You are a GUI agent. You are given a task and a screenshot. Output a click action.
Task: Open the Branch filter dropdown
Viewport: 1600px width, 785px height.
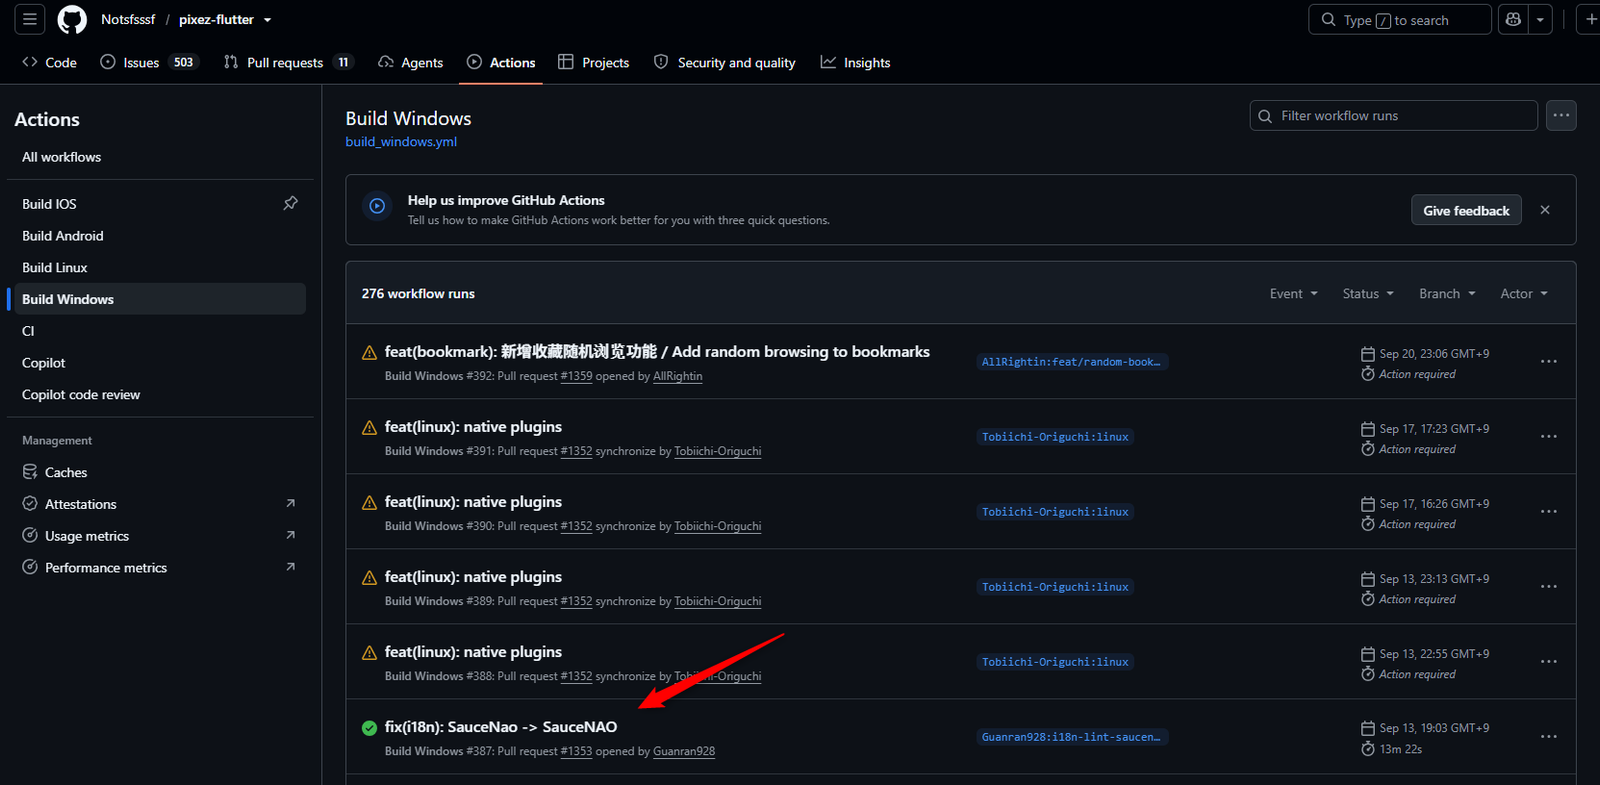click(1447, 293)
